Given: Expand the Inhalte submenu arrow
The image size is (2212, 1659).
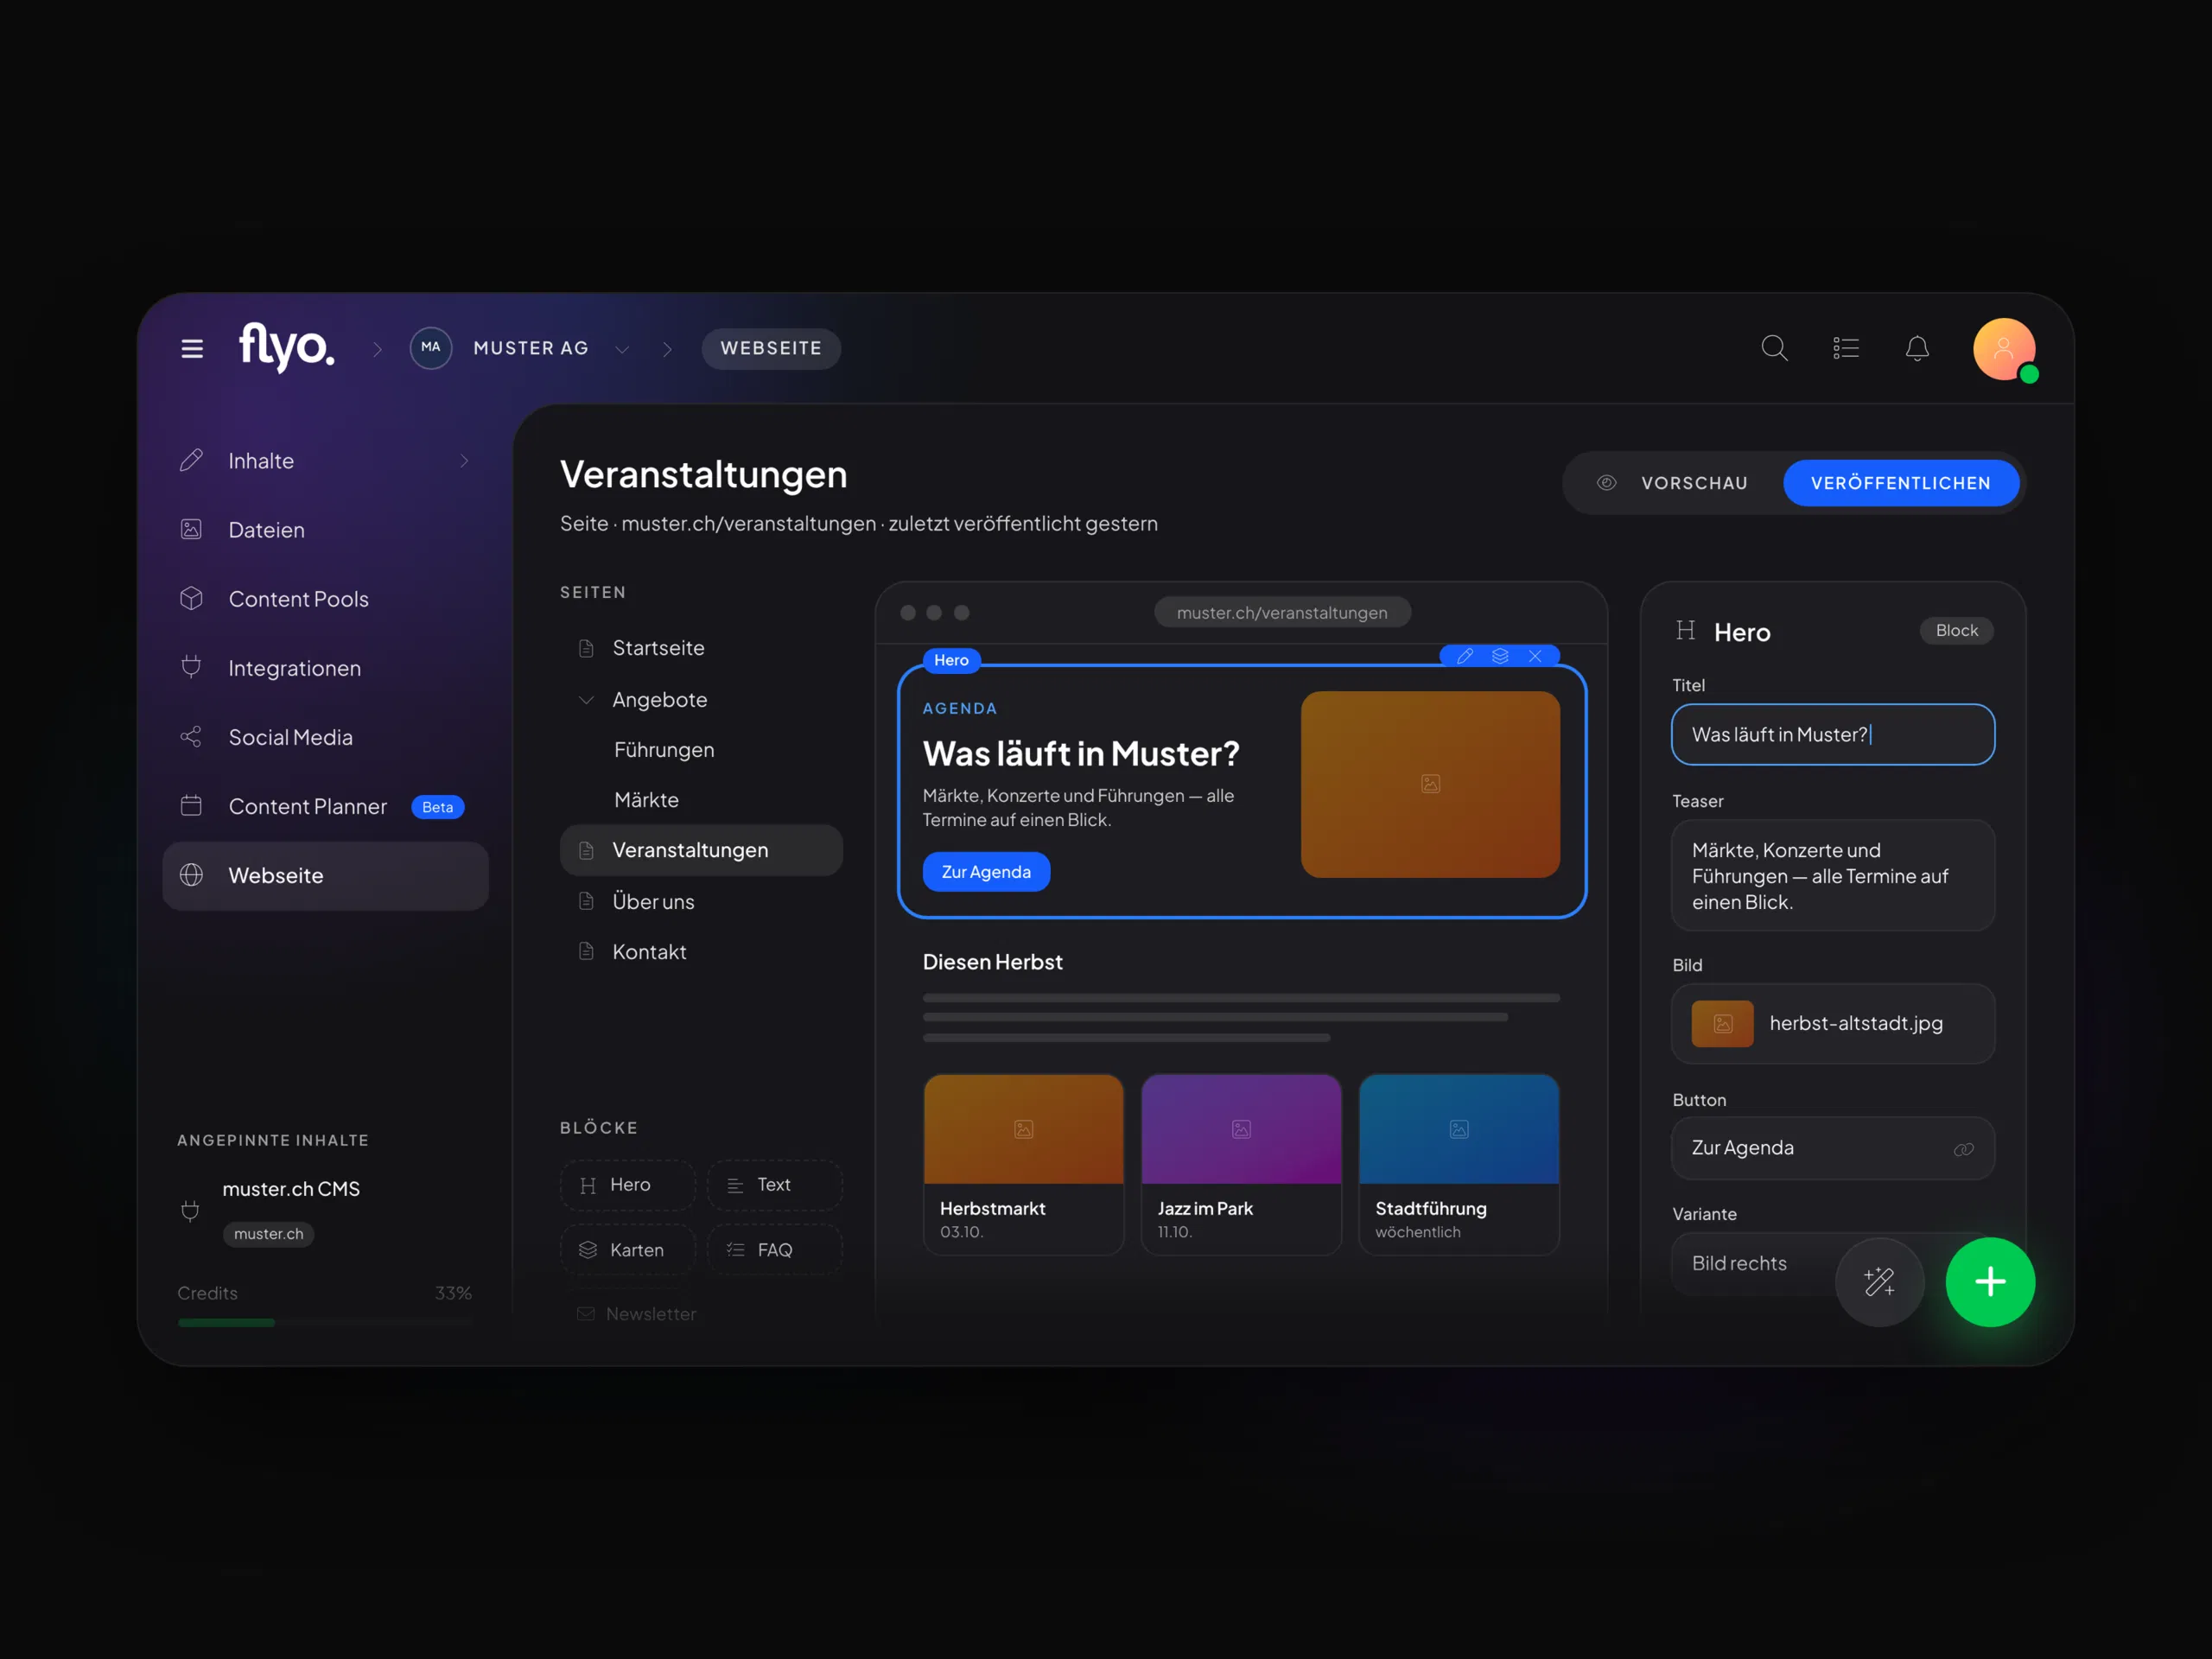Looking at the screenshot, I should [464, 461].
